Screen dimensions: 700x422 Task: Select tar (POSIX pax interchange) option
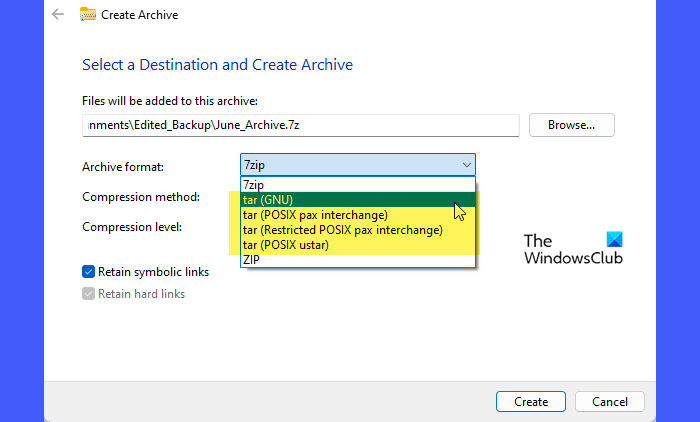315,214
